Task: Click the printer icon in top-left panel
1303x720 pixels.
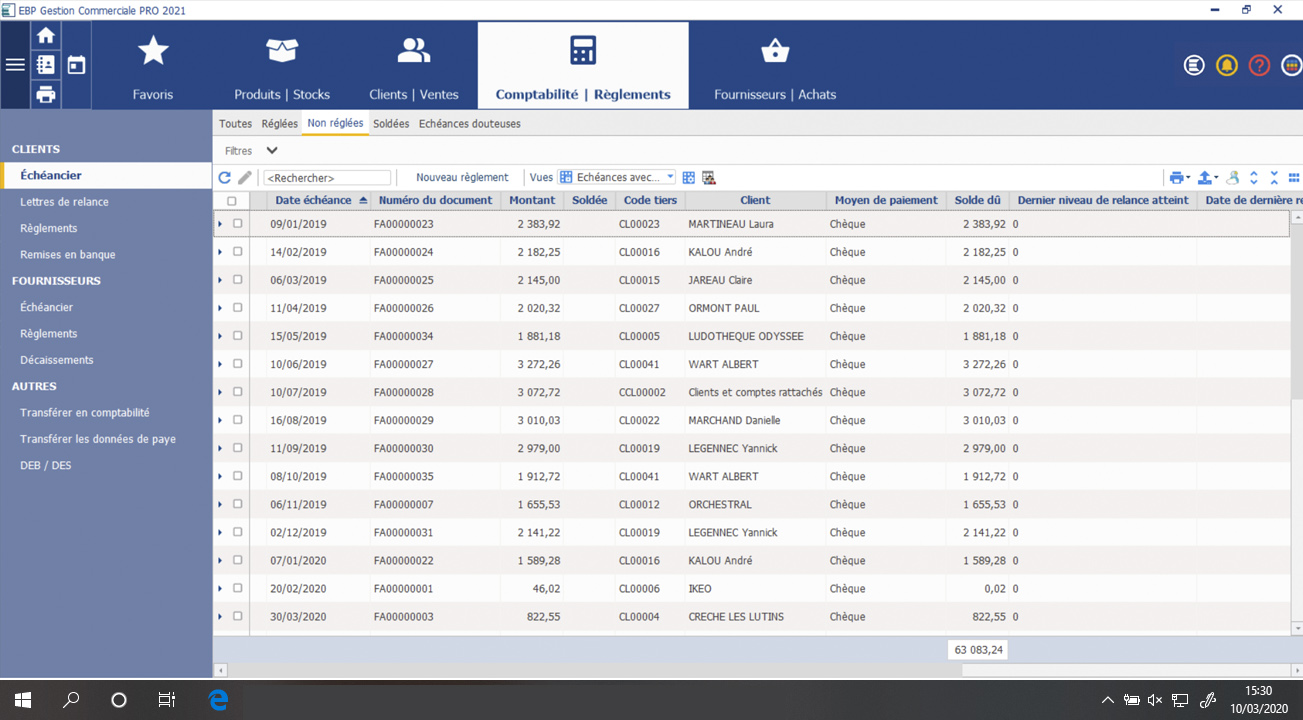Action: [x=45, y=94]
